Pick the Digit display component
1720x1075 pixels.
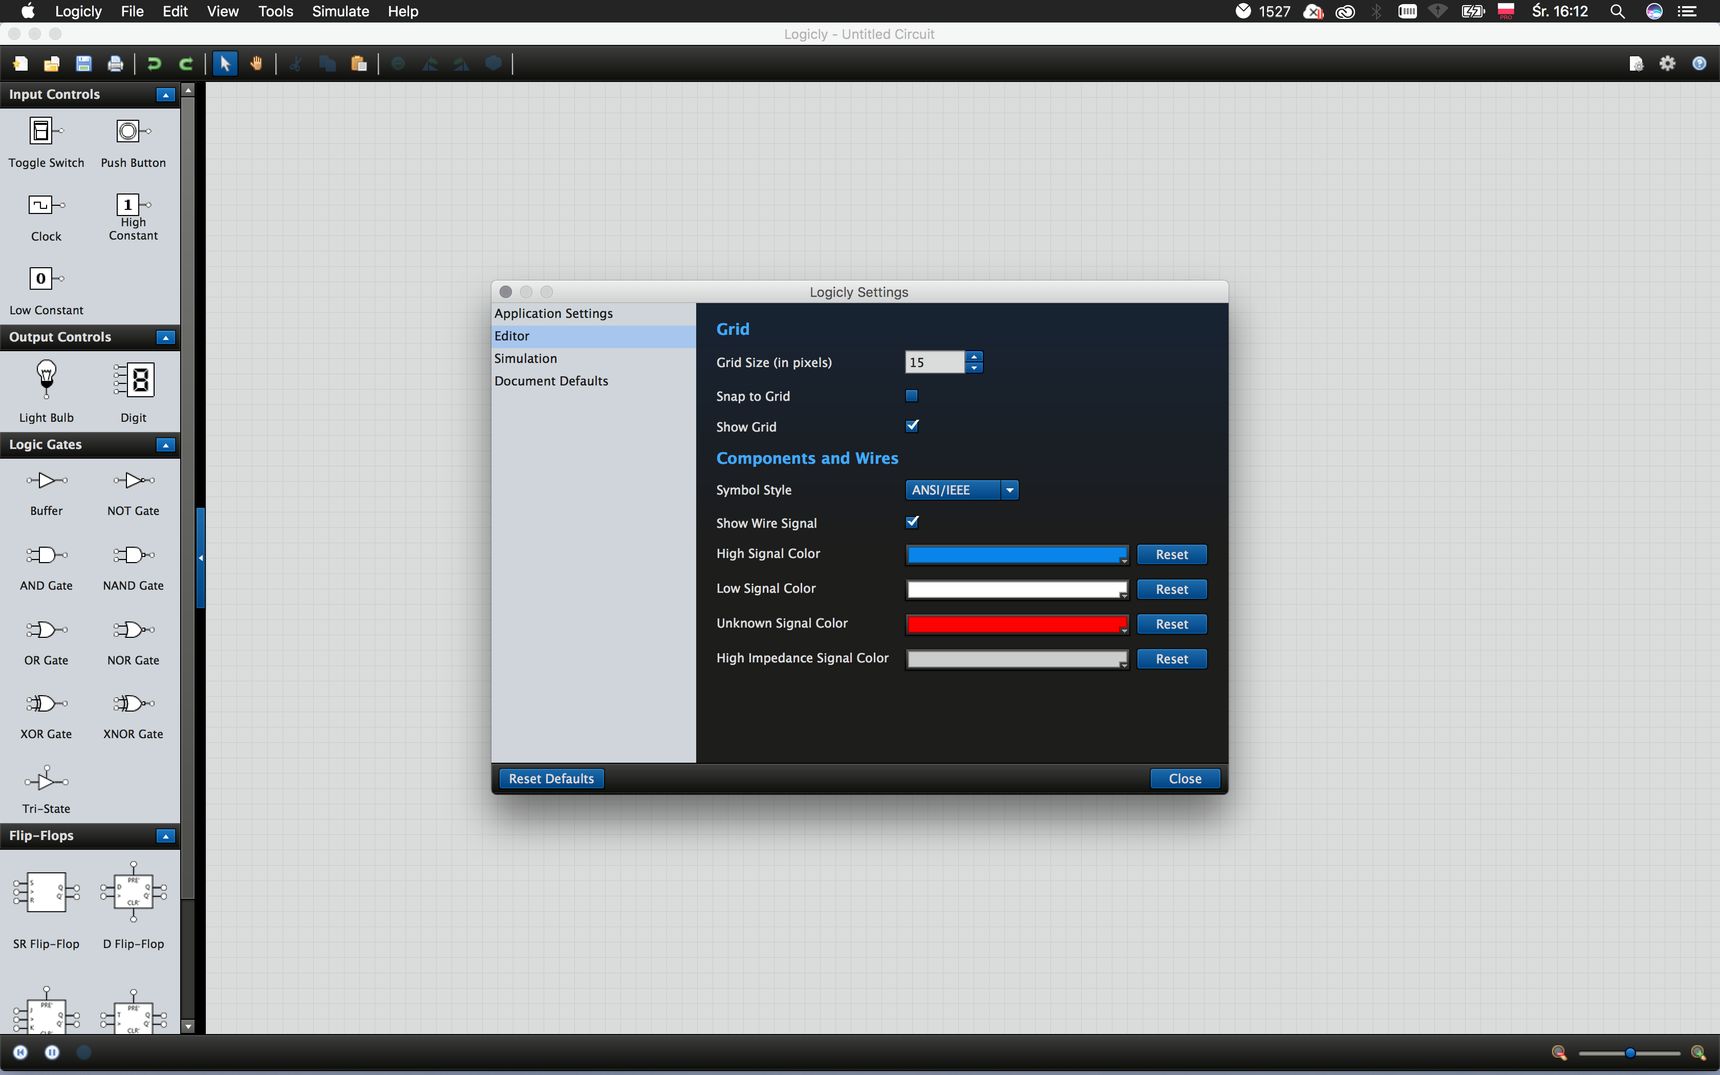click(133, 392)
